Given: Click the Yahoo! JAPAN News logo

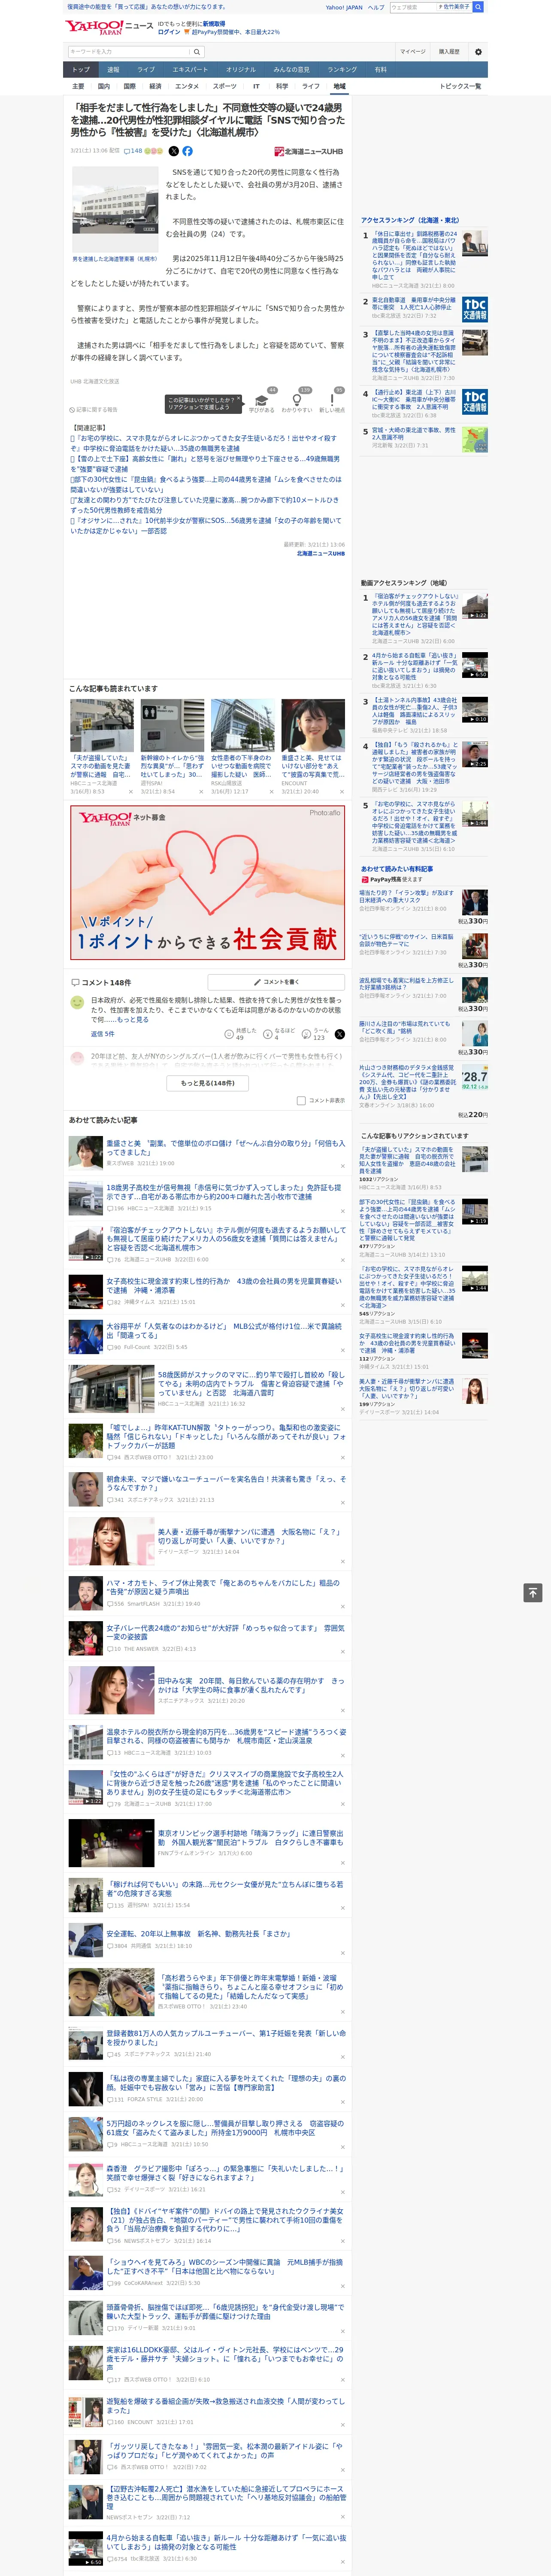Looking at the screenshot, I should coord(109,27).
